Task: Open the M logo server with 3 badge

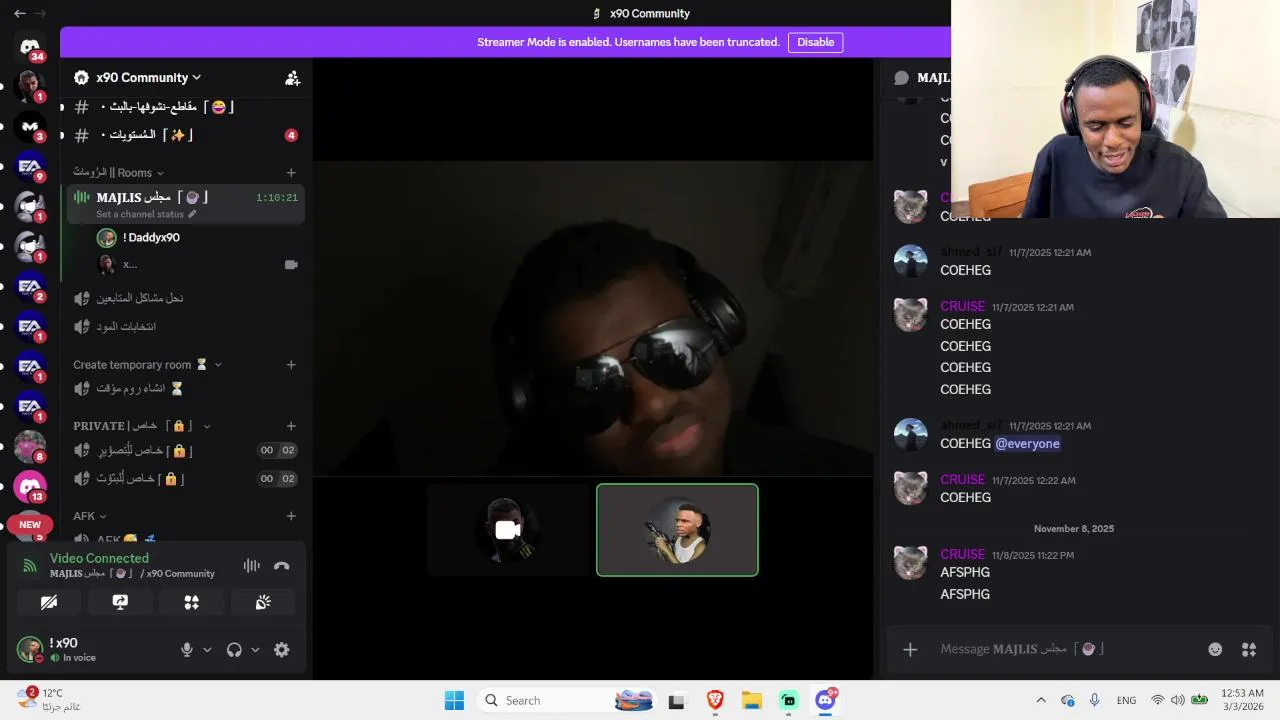Action: 30,127
